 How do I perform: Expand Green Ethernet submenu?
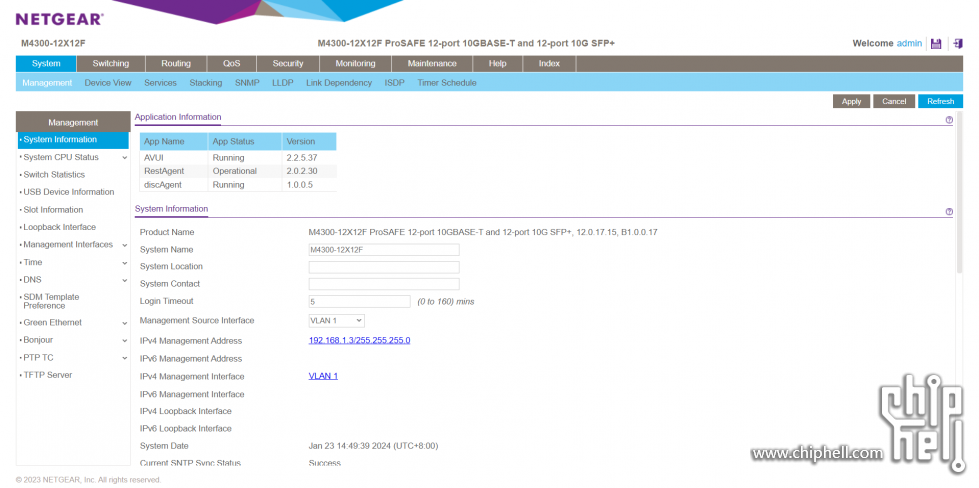coord(125,323)
